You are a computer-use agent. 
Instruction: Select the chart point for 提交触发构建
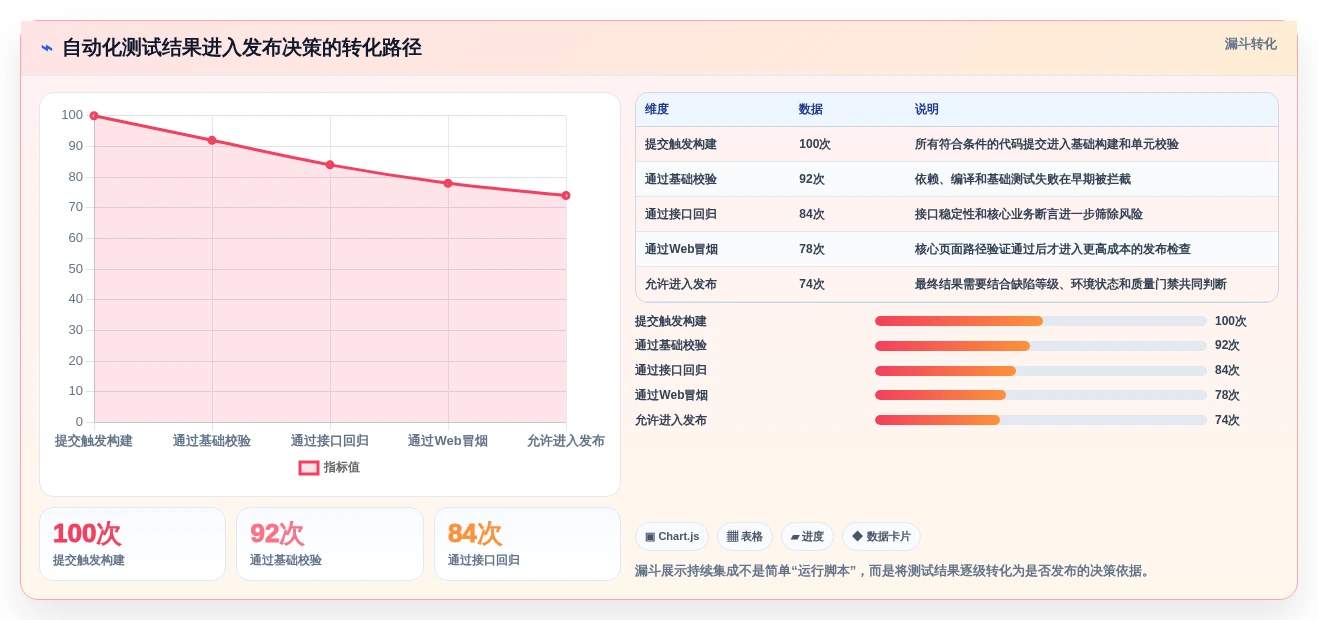point(94,116)
